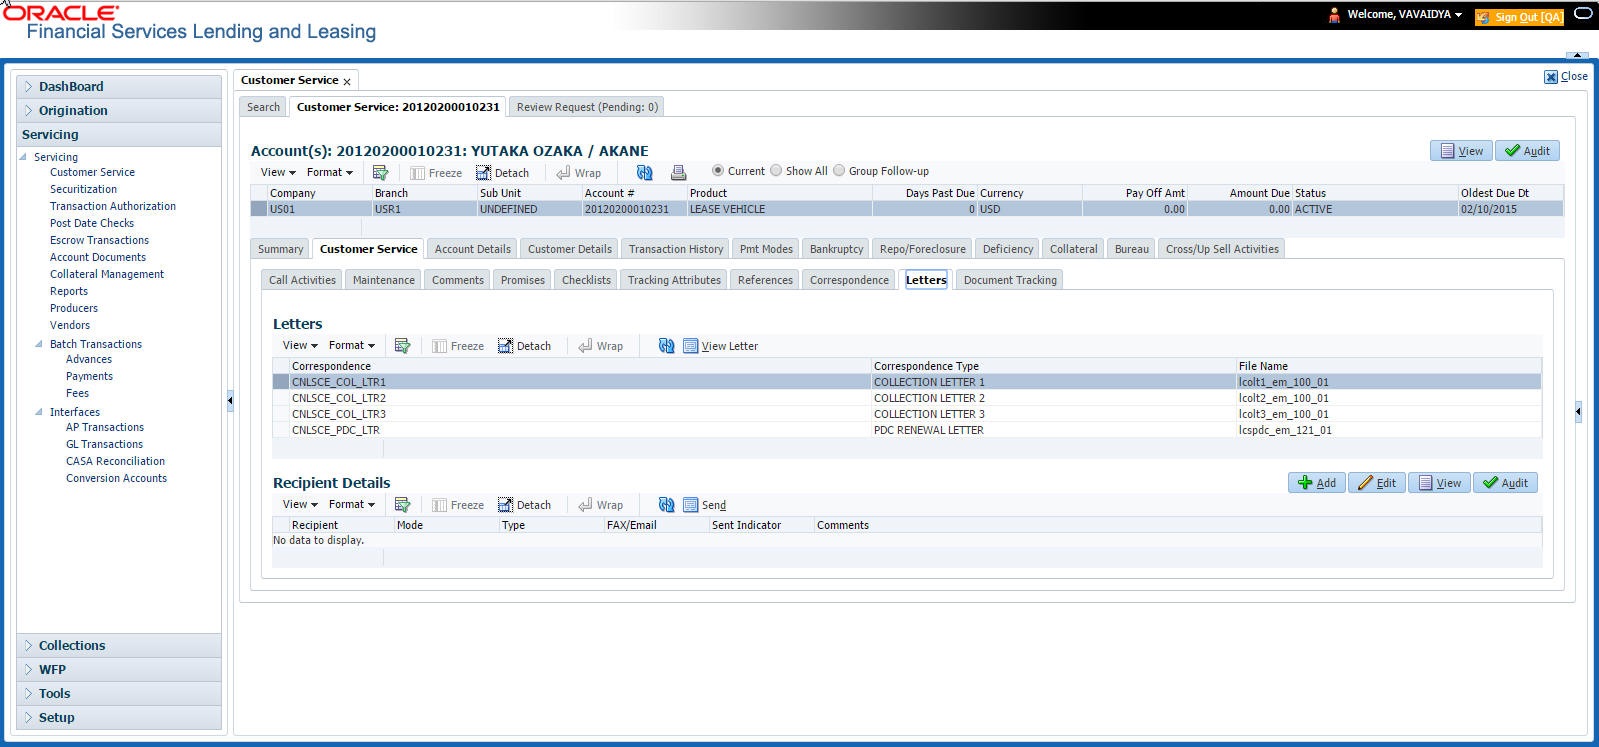The width and height of the screenshot is (1599, 747).
Task: Switch to the Account Details tab
Action: tap(472, 249)
